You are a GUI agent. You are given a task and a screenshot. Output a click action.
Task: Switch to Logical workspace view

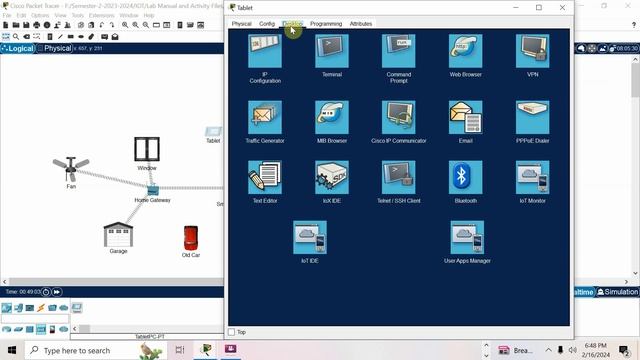point(18,48)
